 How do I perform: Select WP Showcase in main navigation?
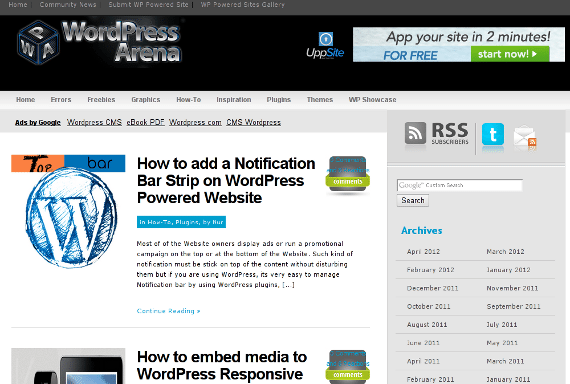coord(372,100)
